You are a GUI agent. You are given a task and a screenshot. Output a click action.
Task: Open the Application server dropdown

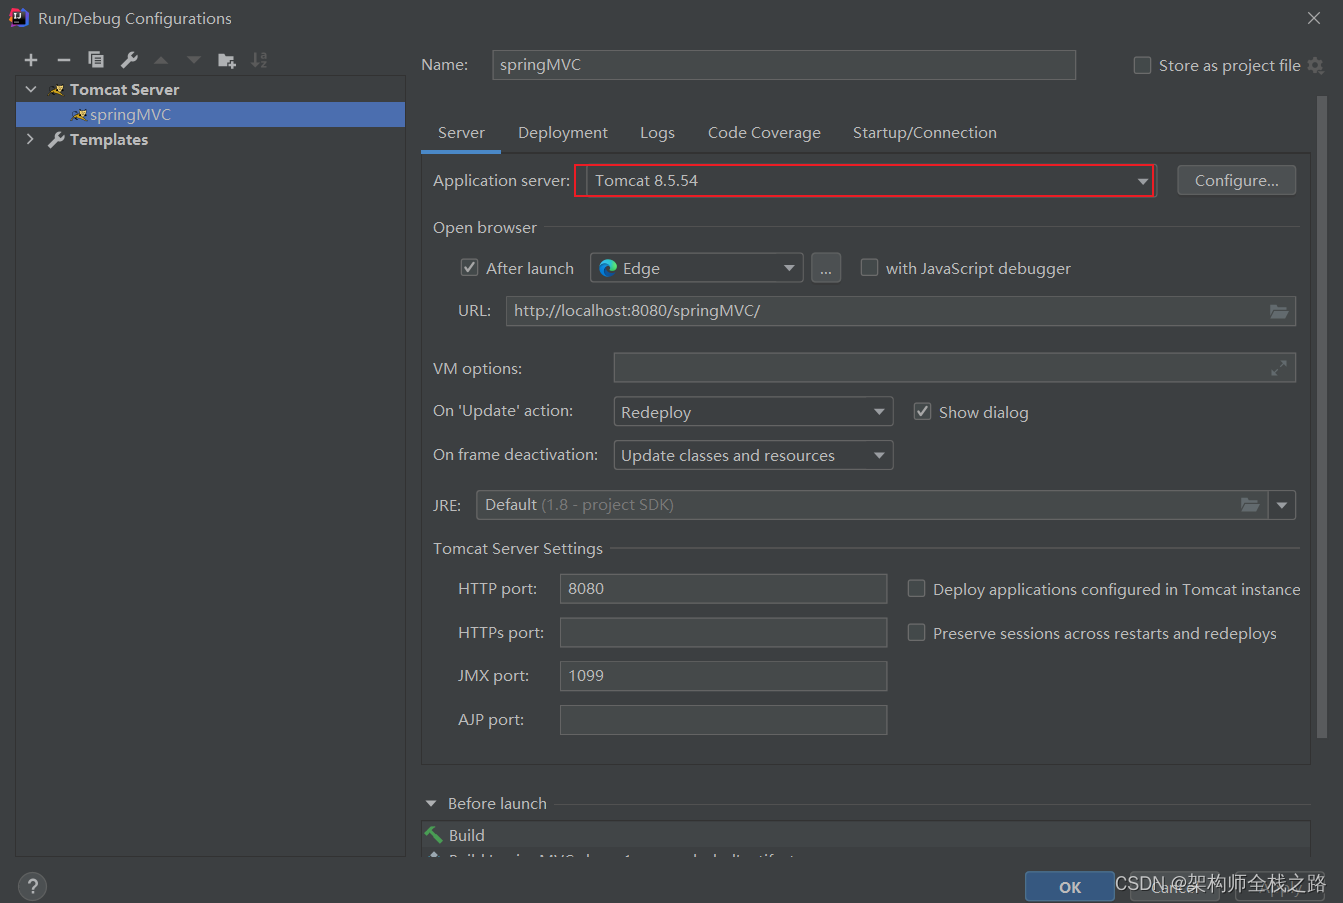tap(1142, 181)
